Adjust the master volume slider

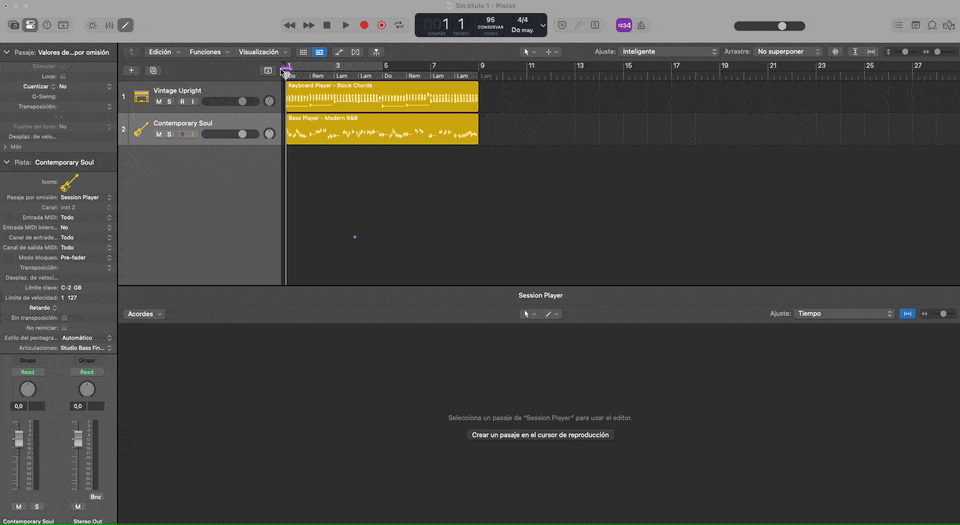pos(770,26)
